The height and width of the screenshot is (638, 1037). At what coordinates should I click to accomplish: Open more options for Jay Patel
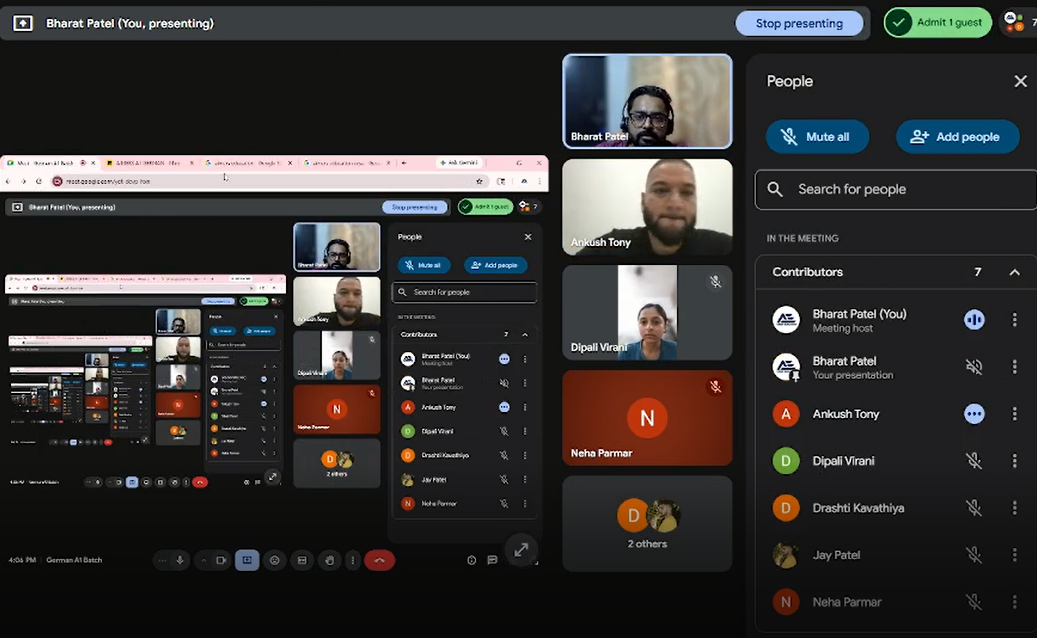tap(1015, 555)
